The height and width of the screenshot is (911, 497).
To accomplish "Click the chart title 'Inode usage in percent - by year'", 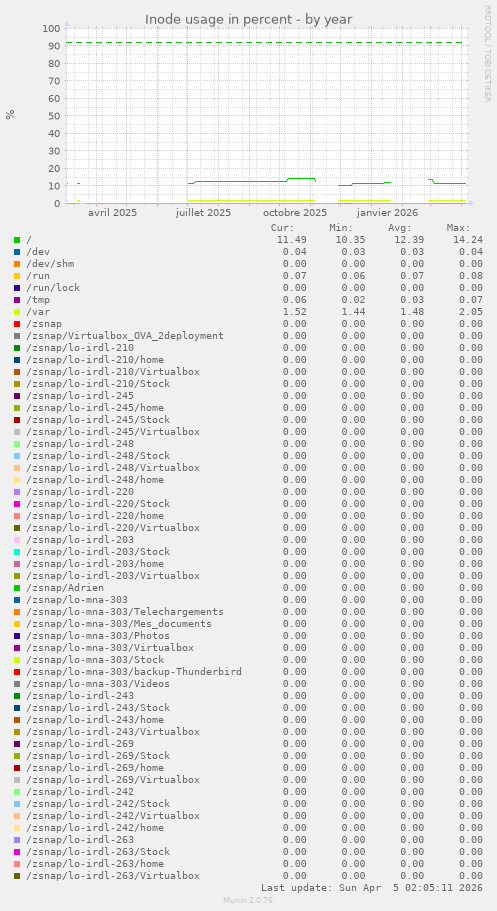I will click(248, 19).
